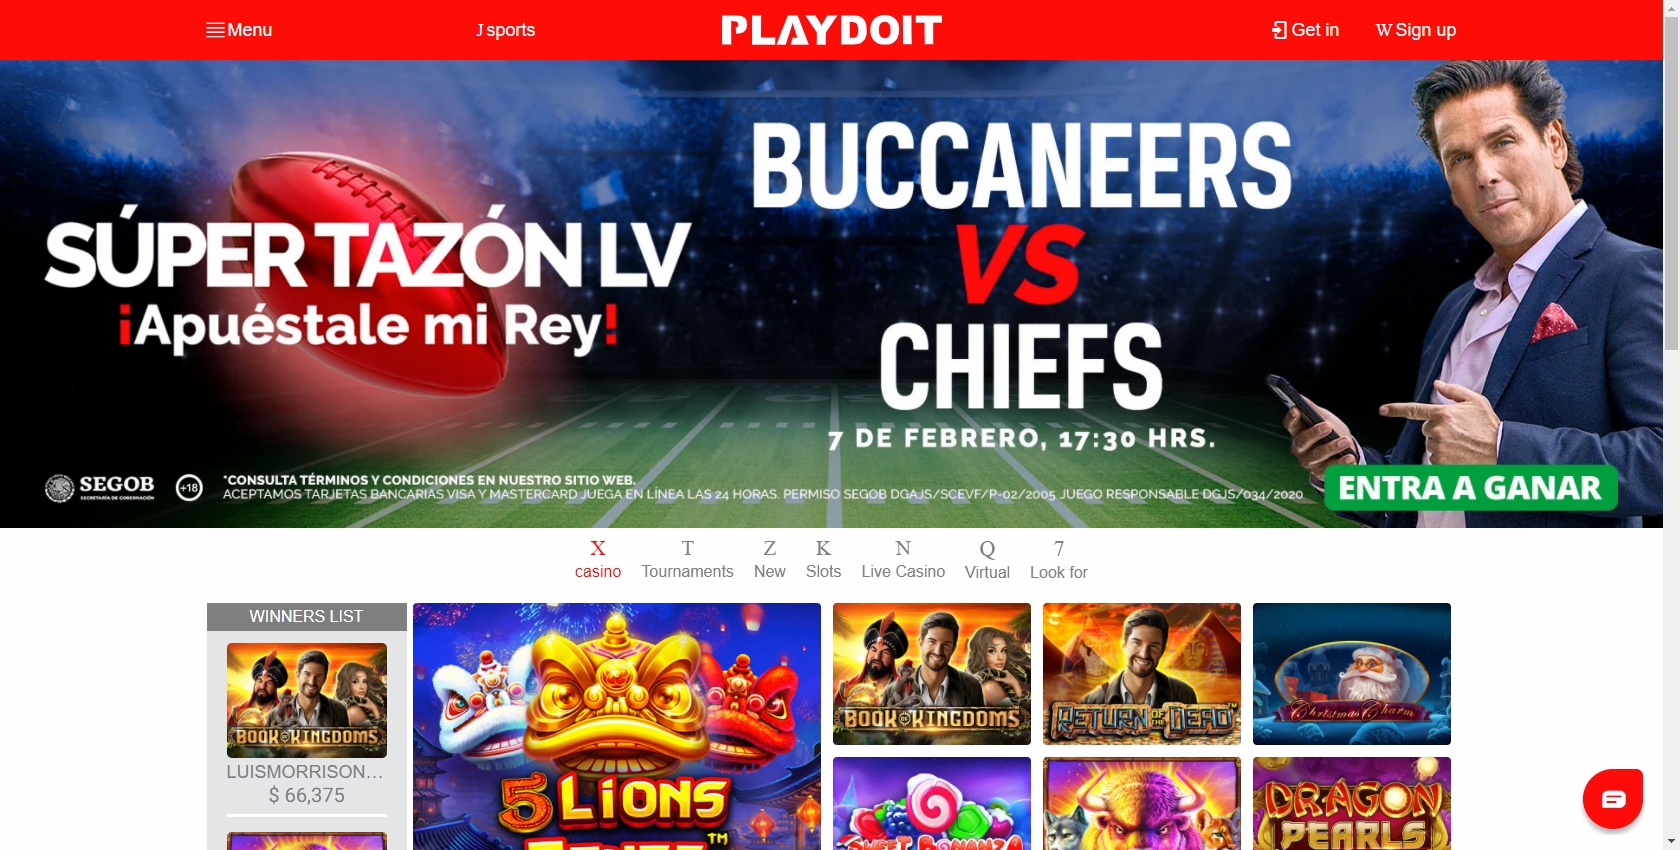This screenshot has width=1680, height=850.
Task: Click the Sign up link
Action: pos(1416,30)
